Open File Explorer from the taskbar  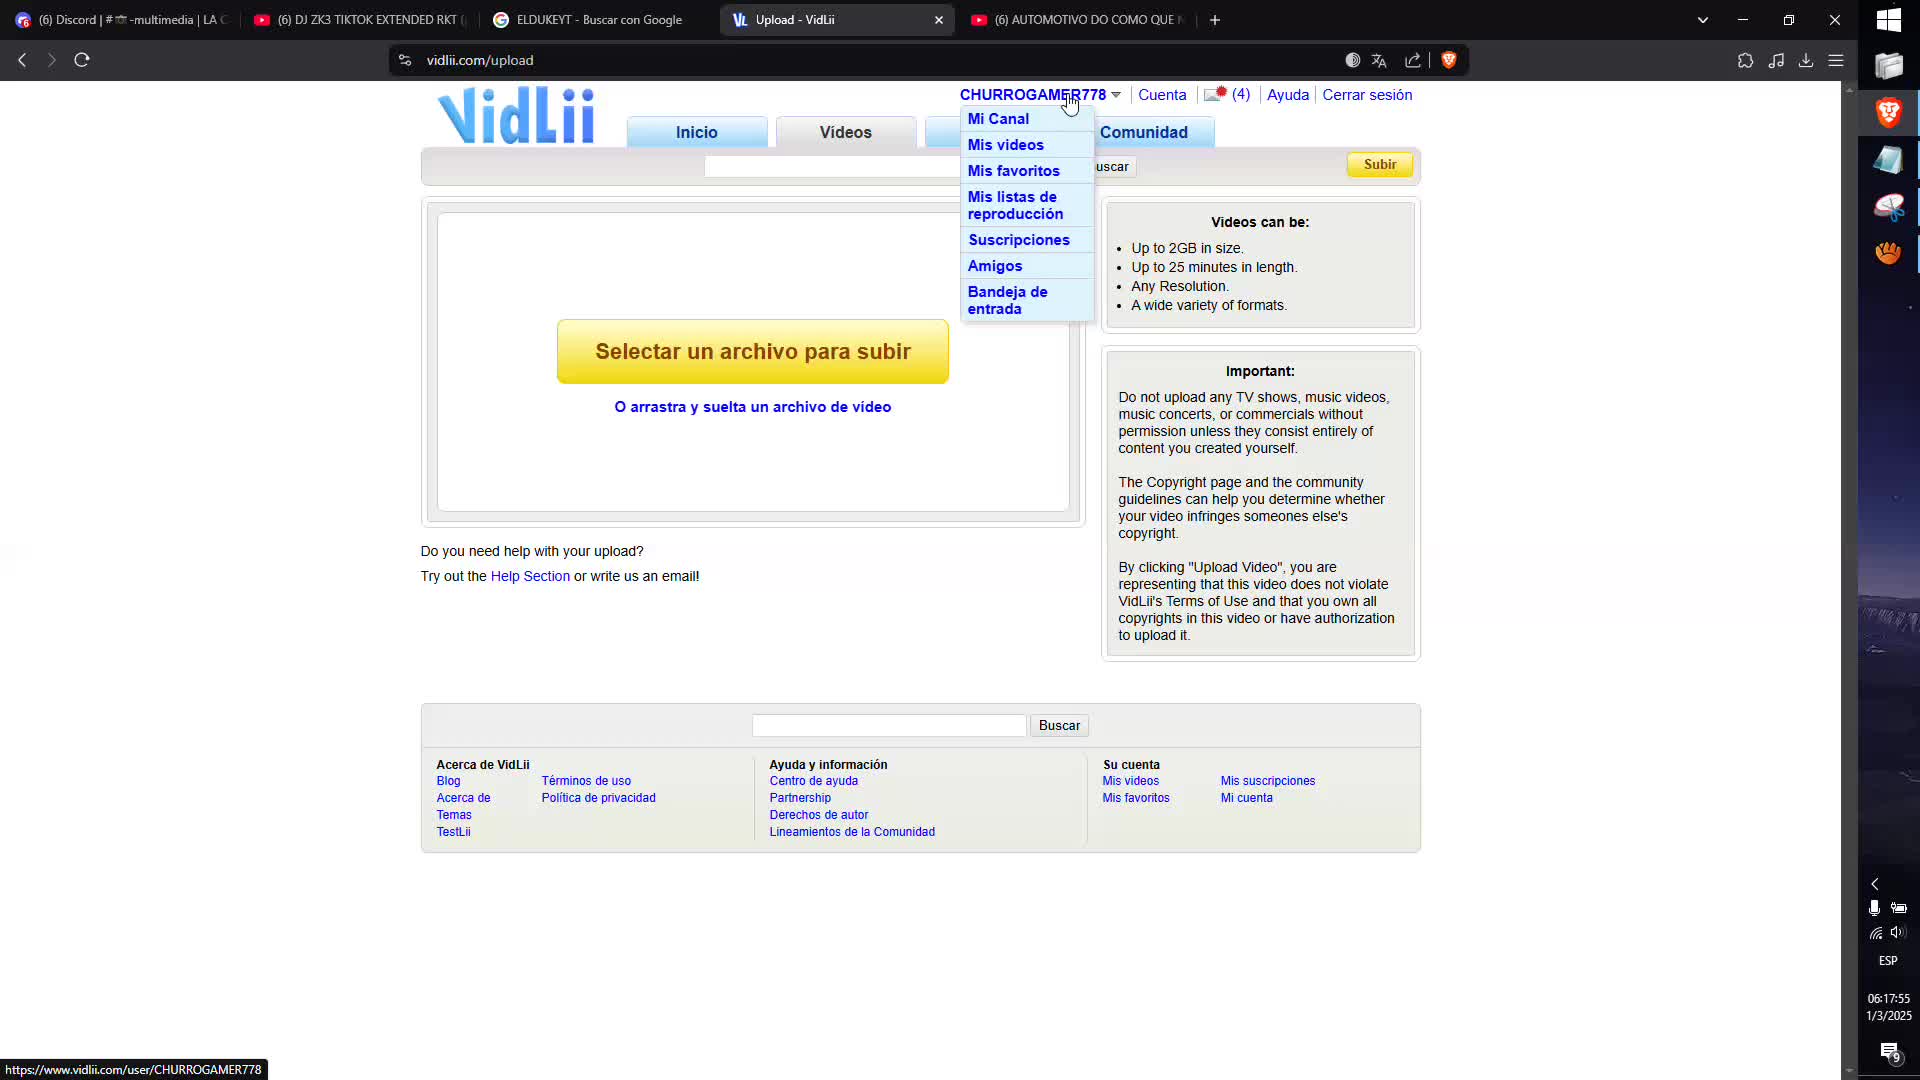coord(1888,66)
